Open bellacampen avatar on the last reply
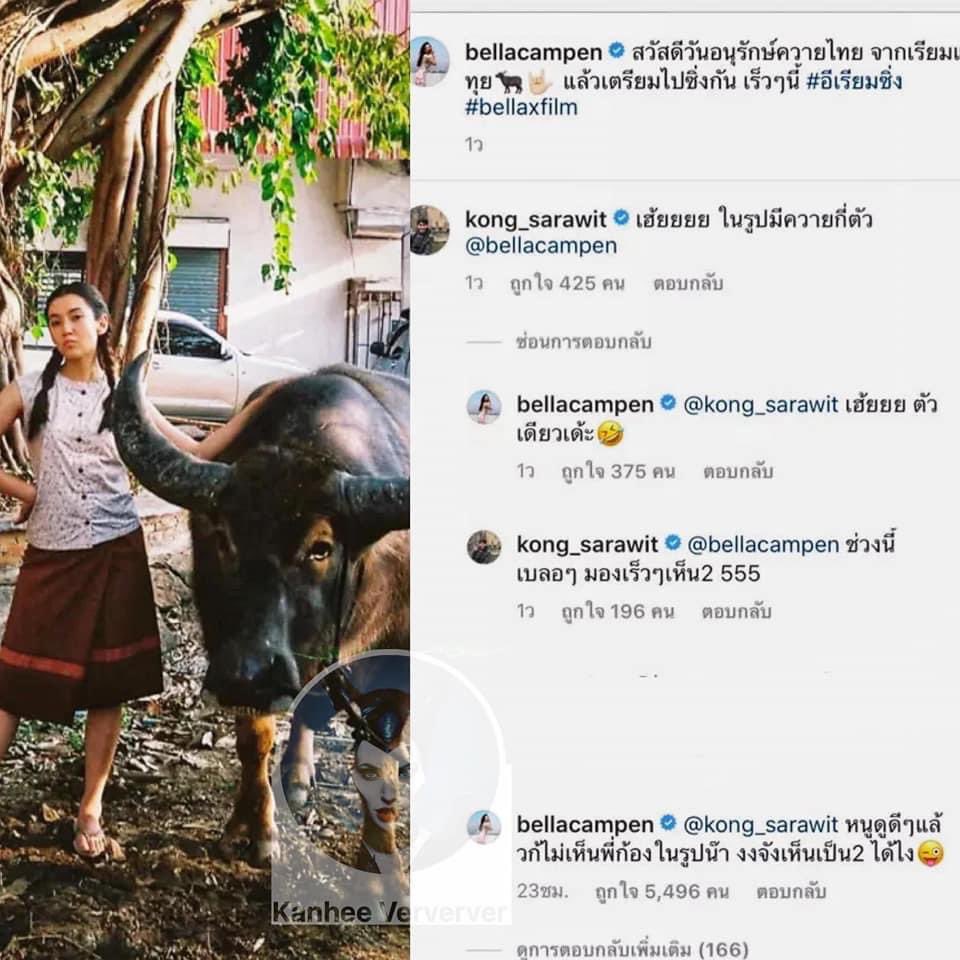 (x=484, y=827)
